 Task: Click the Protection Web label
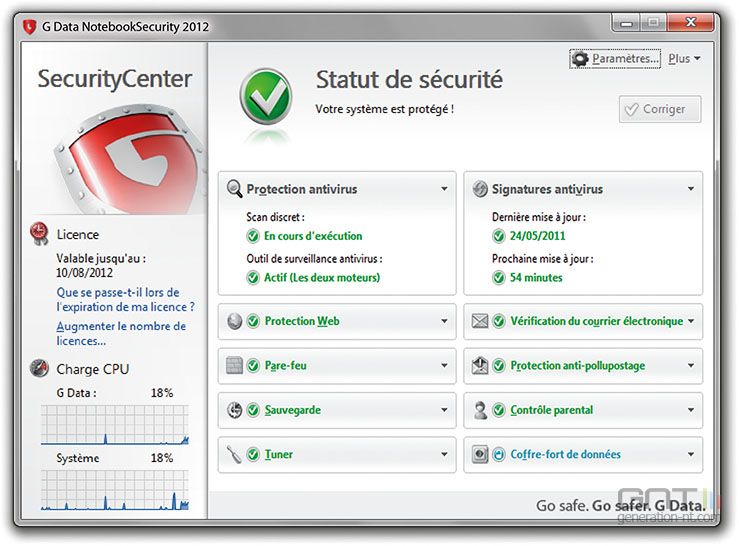[x=302, y=321]
